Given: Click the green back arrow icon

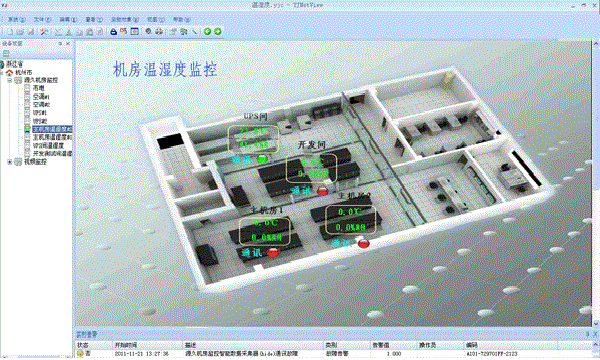Looking at the screenshot, I should [207, 32].
